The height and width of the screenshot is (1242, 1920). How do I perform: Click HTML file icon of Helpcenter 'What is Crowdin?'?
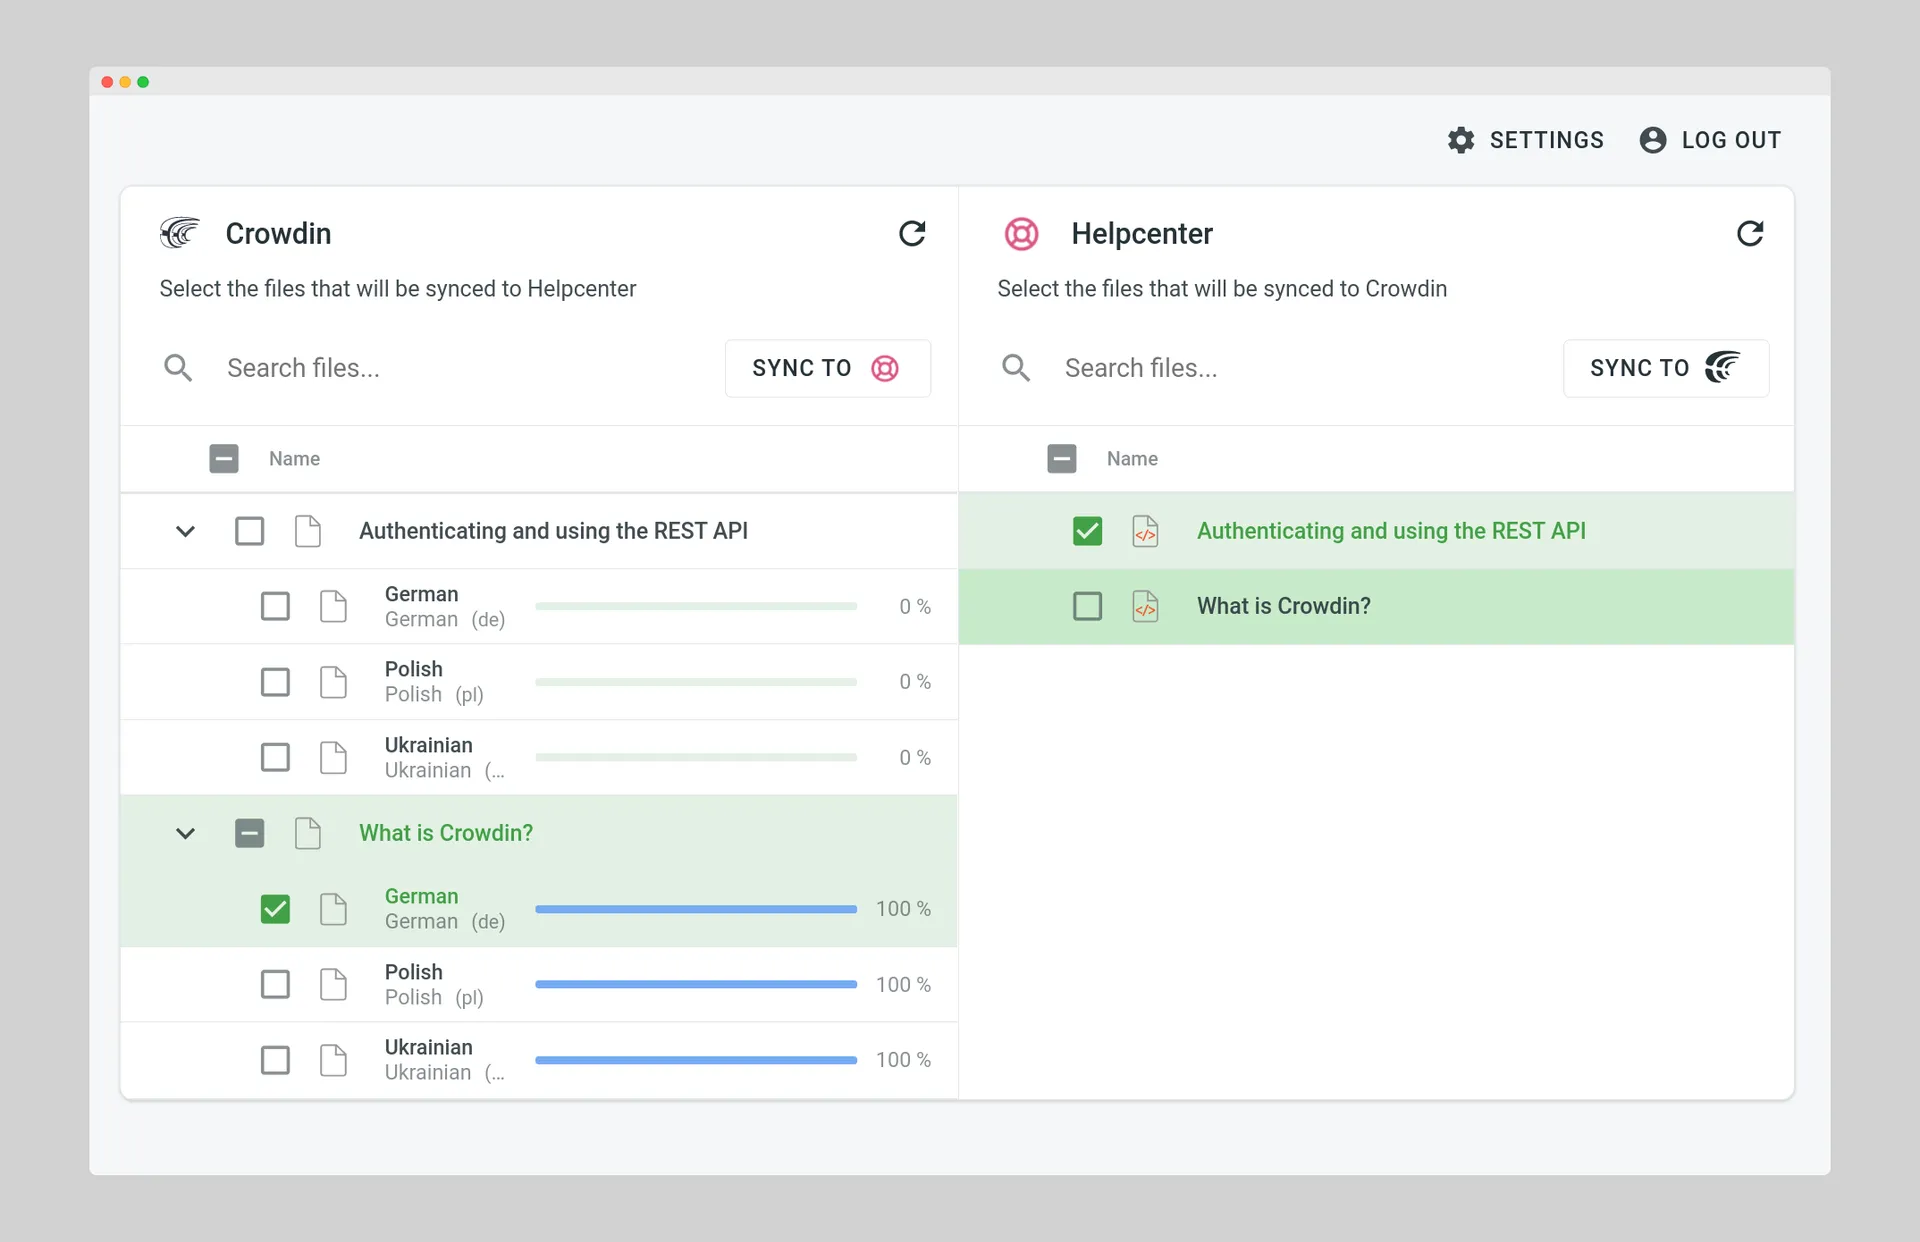[1146, 606]
